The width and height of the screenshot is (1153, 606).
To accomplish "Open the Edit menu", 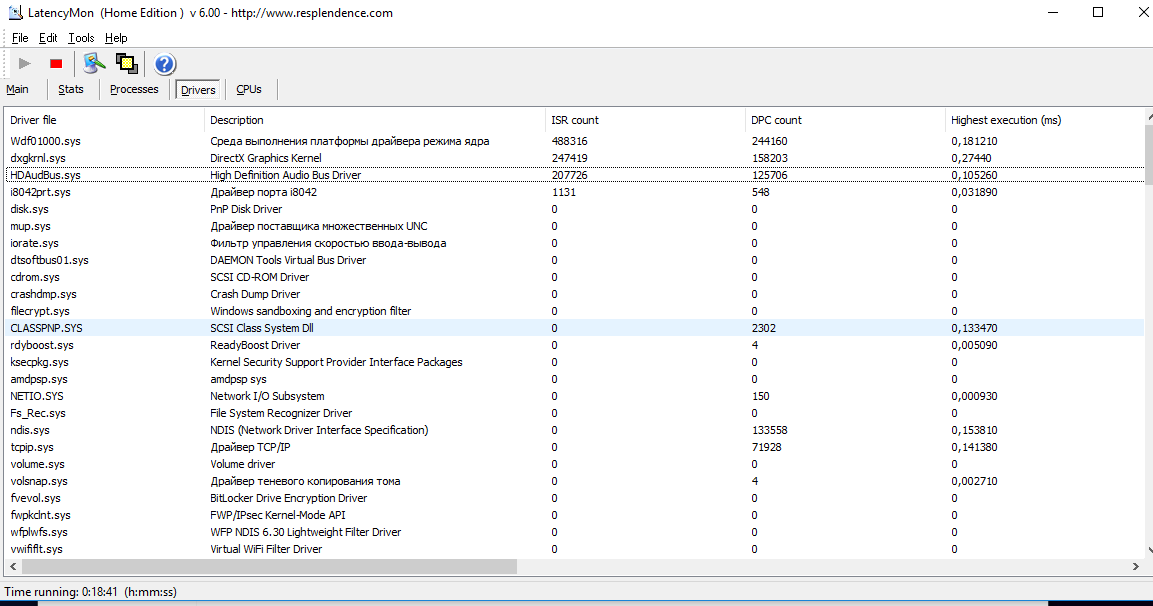I will tap(48, 38).
